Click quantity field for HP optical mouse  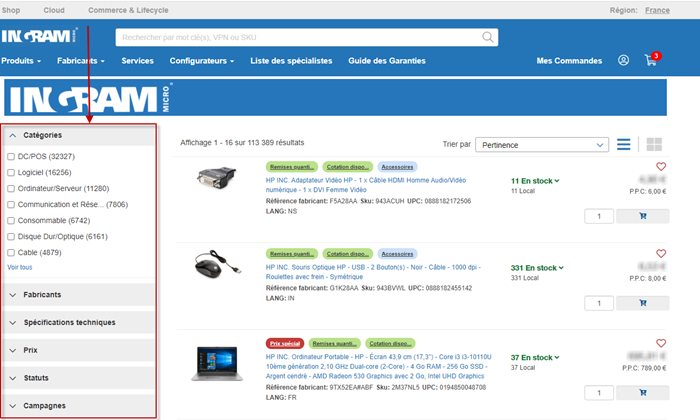click(x=599, y=303)
